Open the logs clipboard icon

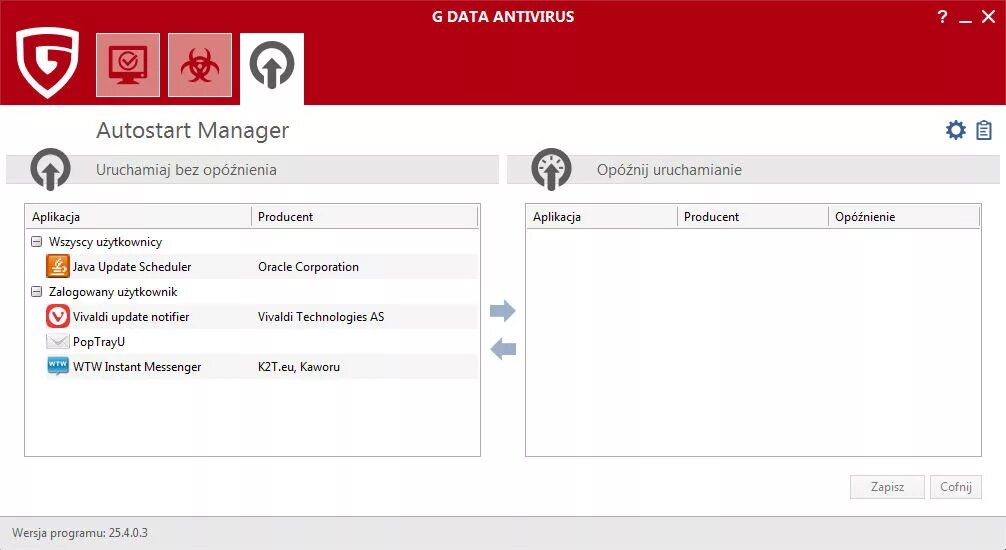pyautogui.click(x=984, y=130)
